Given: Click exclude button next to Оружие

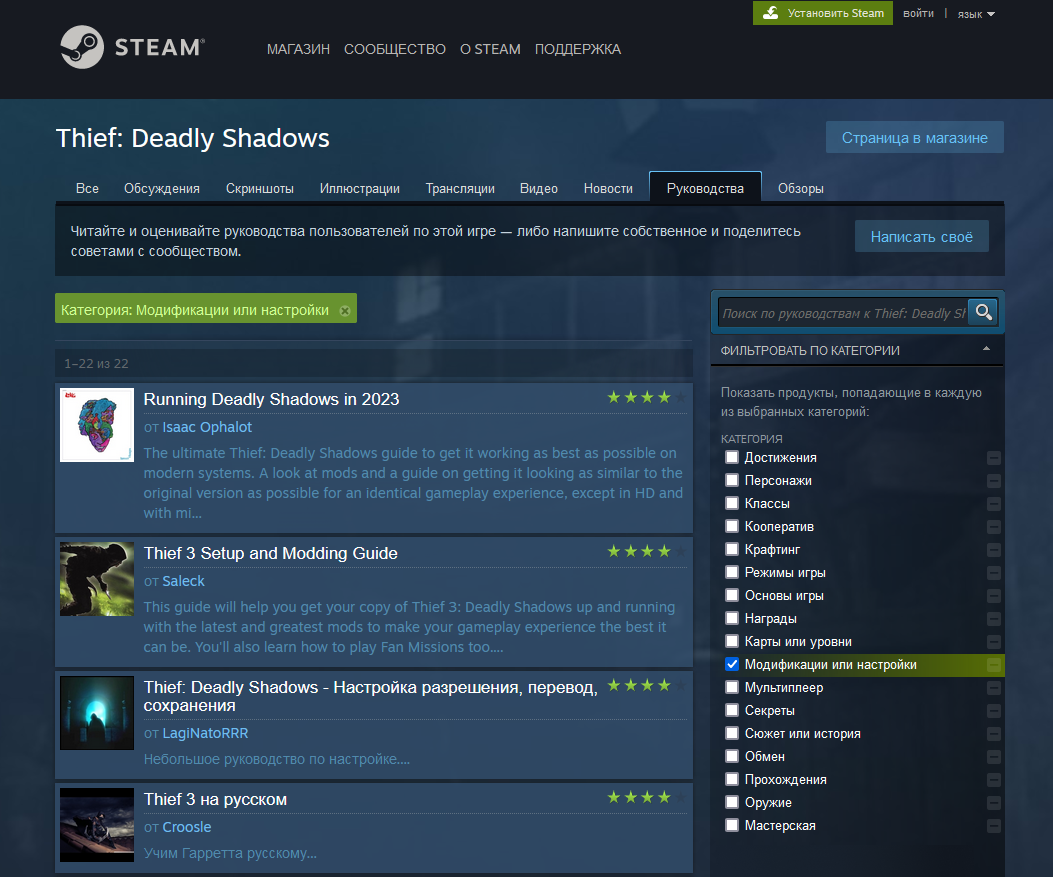Looking at the screenshot, I should point(994,802).
